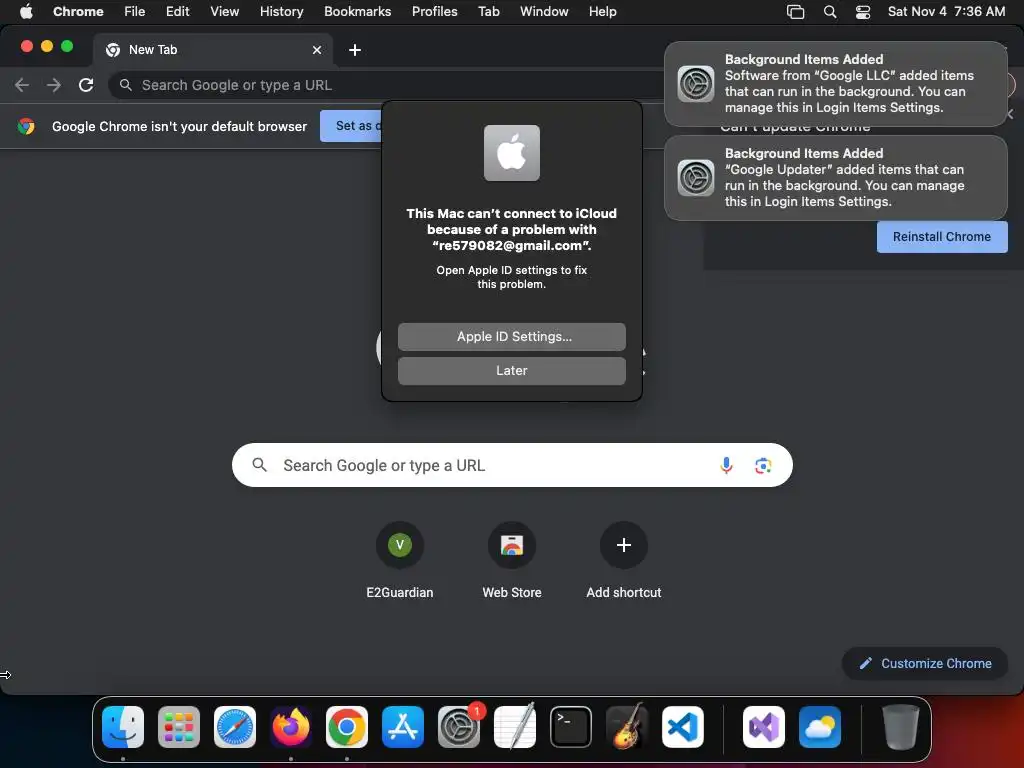This screenshot has height=768, width=1024.
Task: Click Reinstall Chrome button
Action: (x=942, y=237)
